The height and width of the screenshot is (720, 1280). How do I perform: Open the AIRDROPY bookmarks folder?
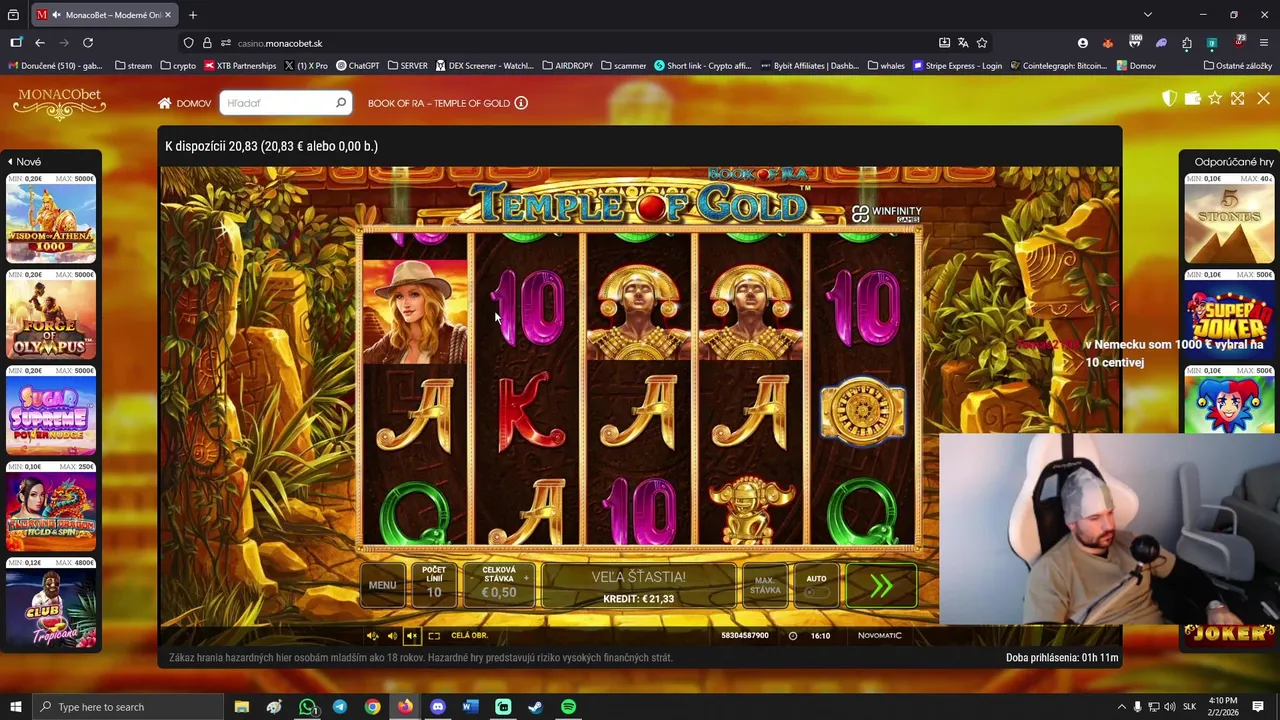click(567, 66)
